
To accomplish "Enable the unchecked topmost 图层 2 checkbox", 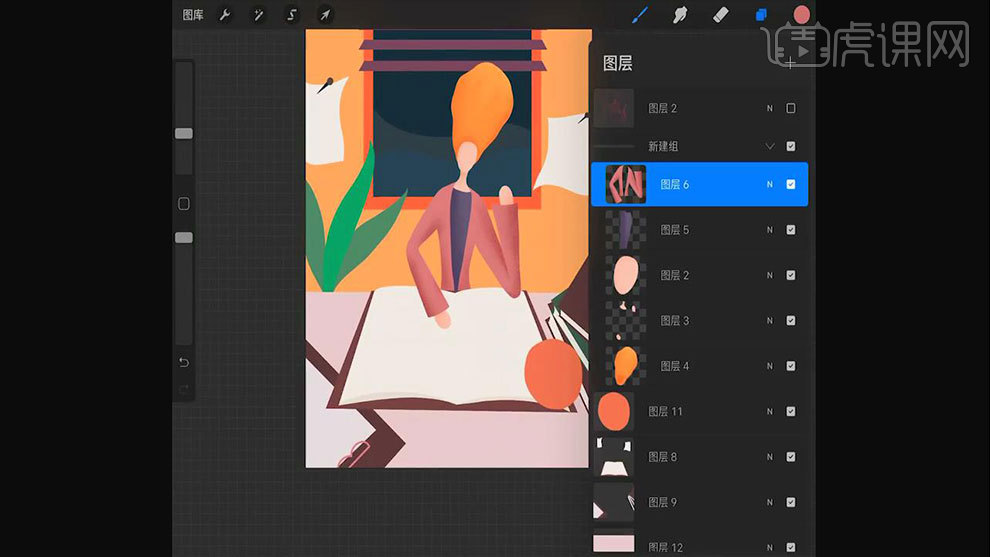I will [x=791, y=108].
